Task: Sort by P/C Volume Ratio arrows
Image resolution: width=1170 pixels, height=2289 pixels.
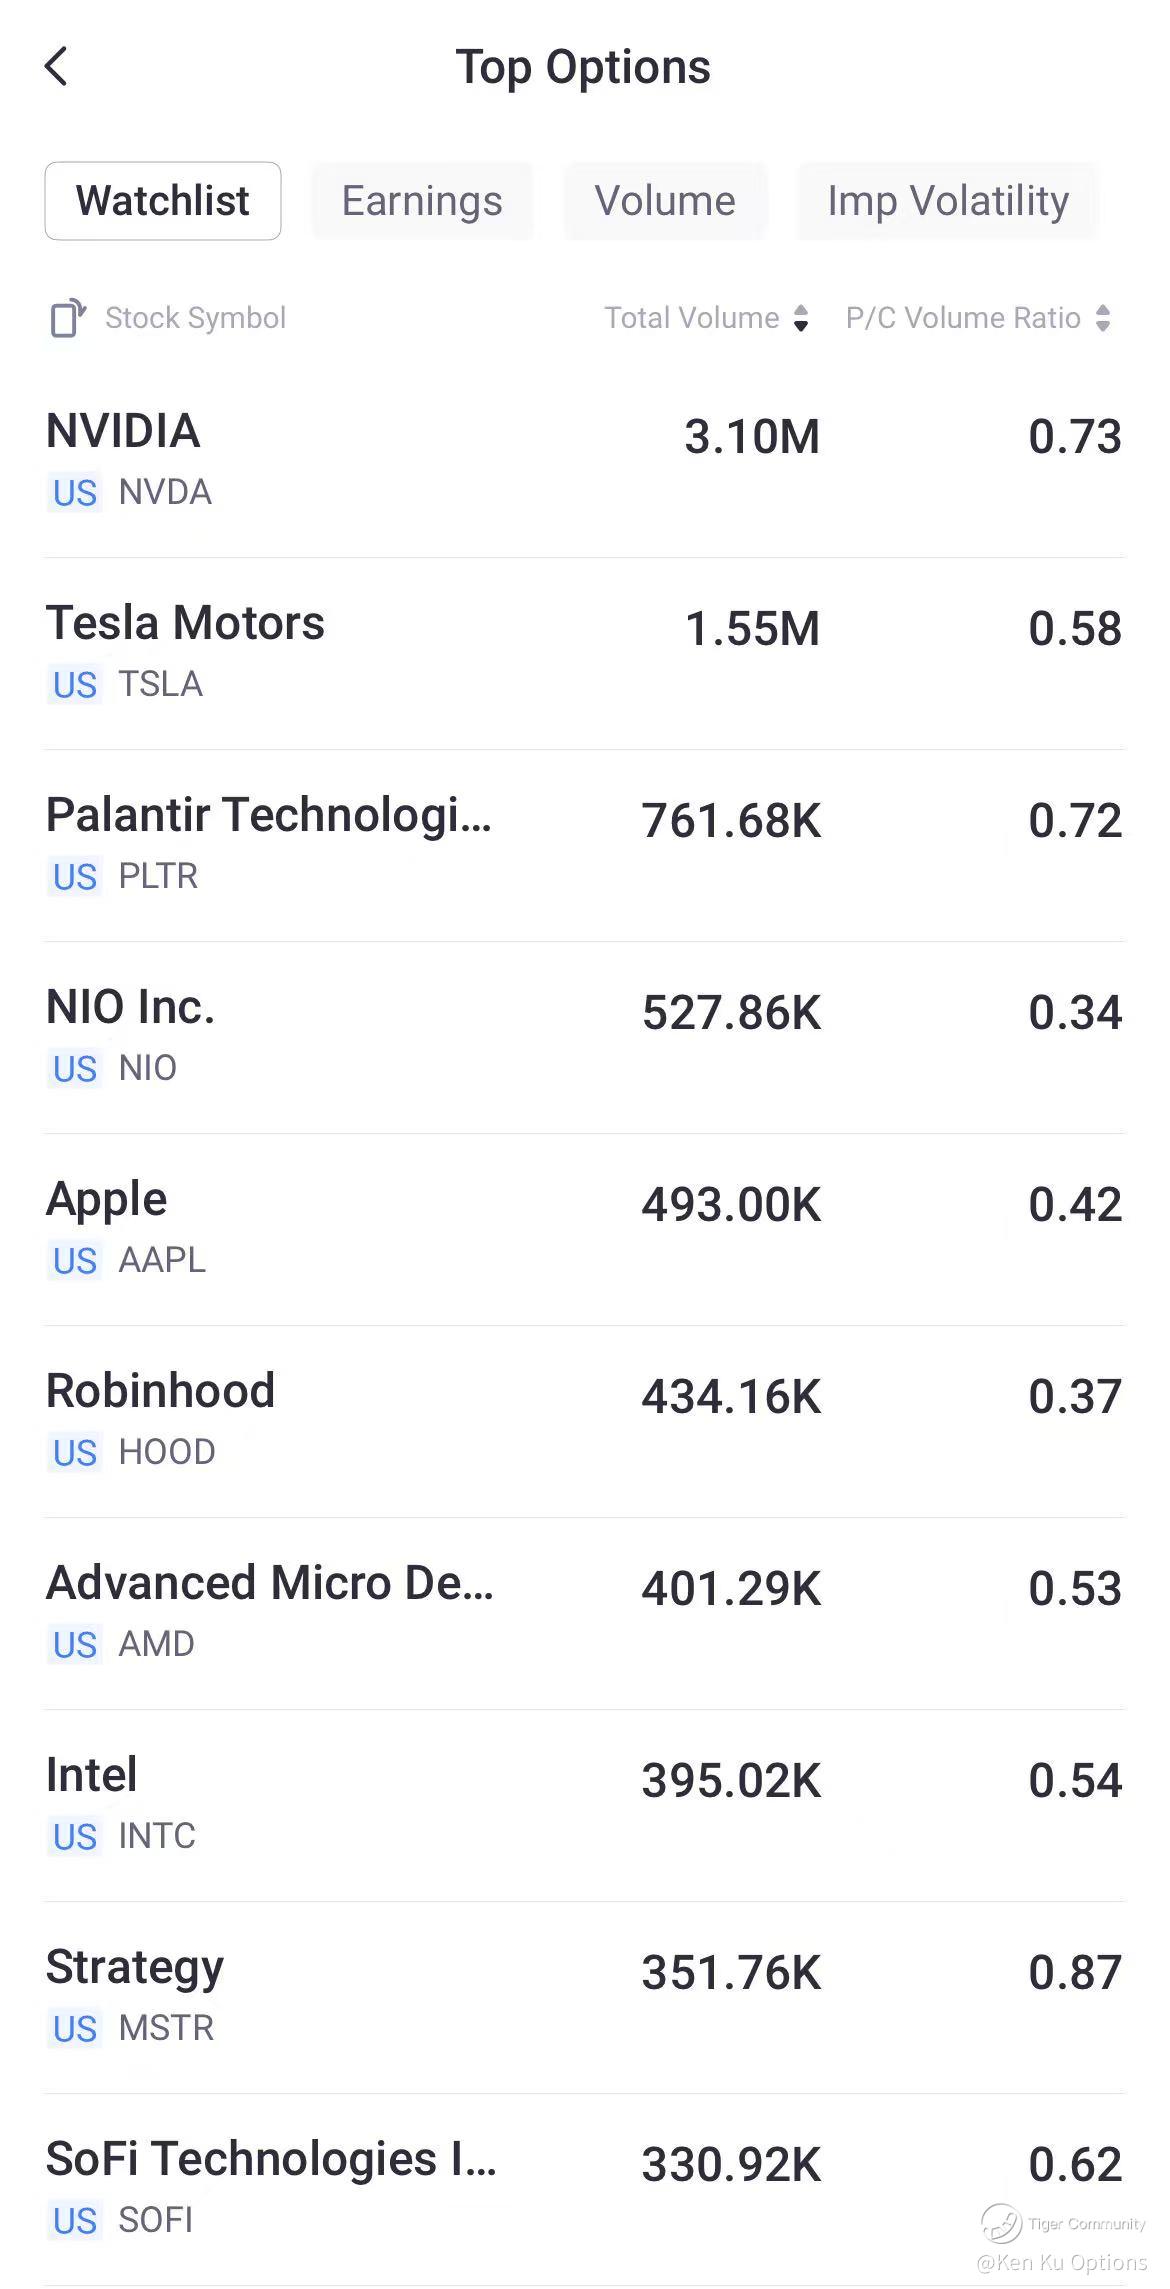Action: (x=1102, y=318)
